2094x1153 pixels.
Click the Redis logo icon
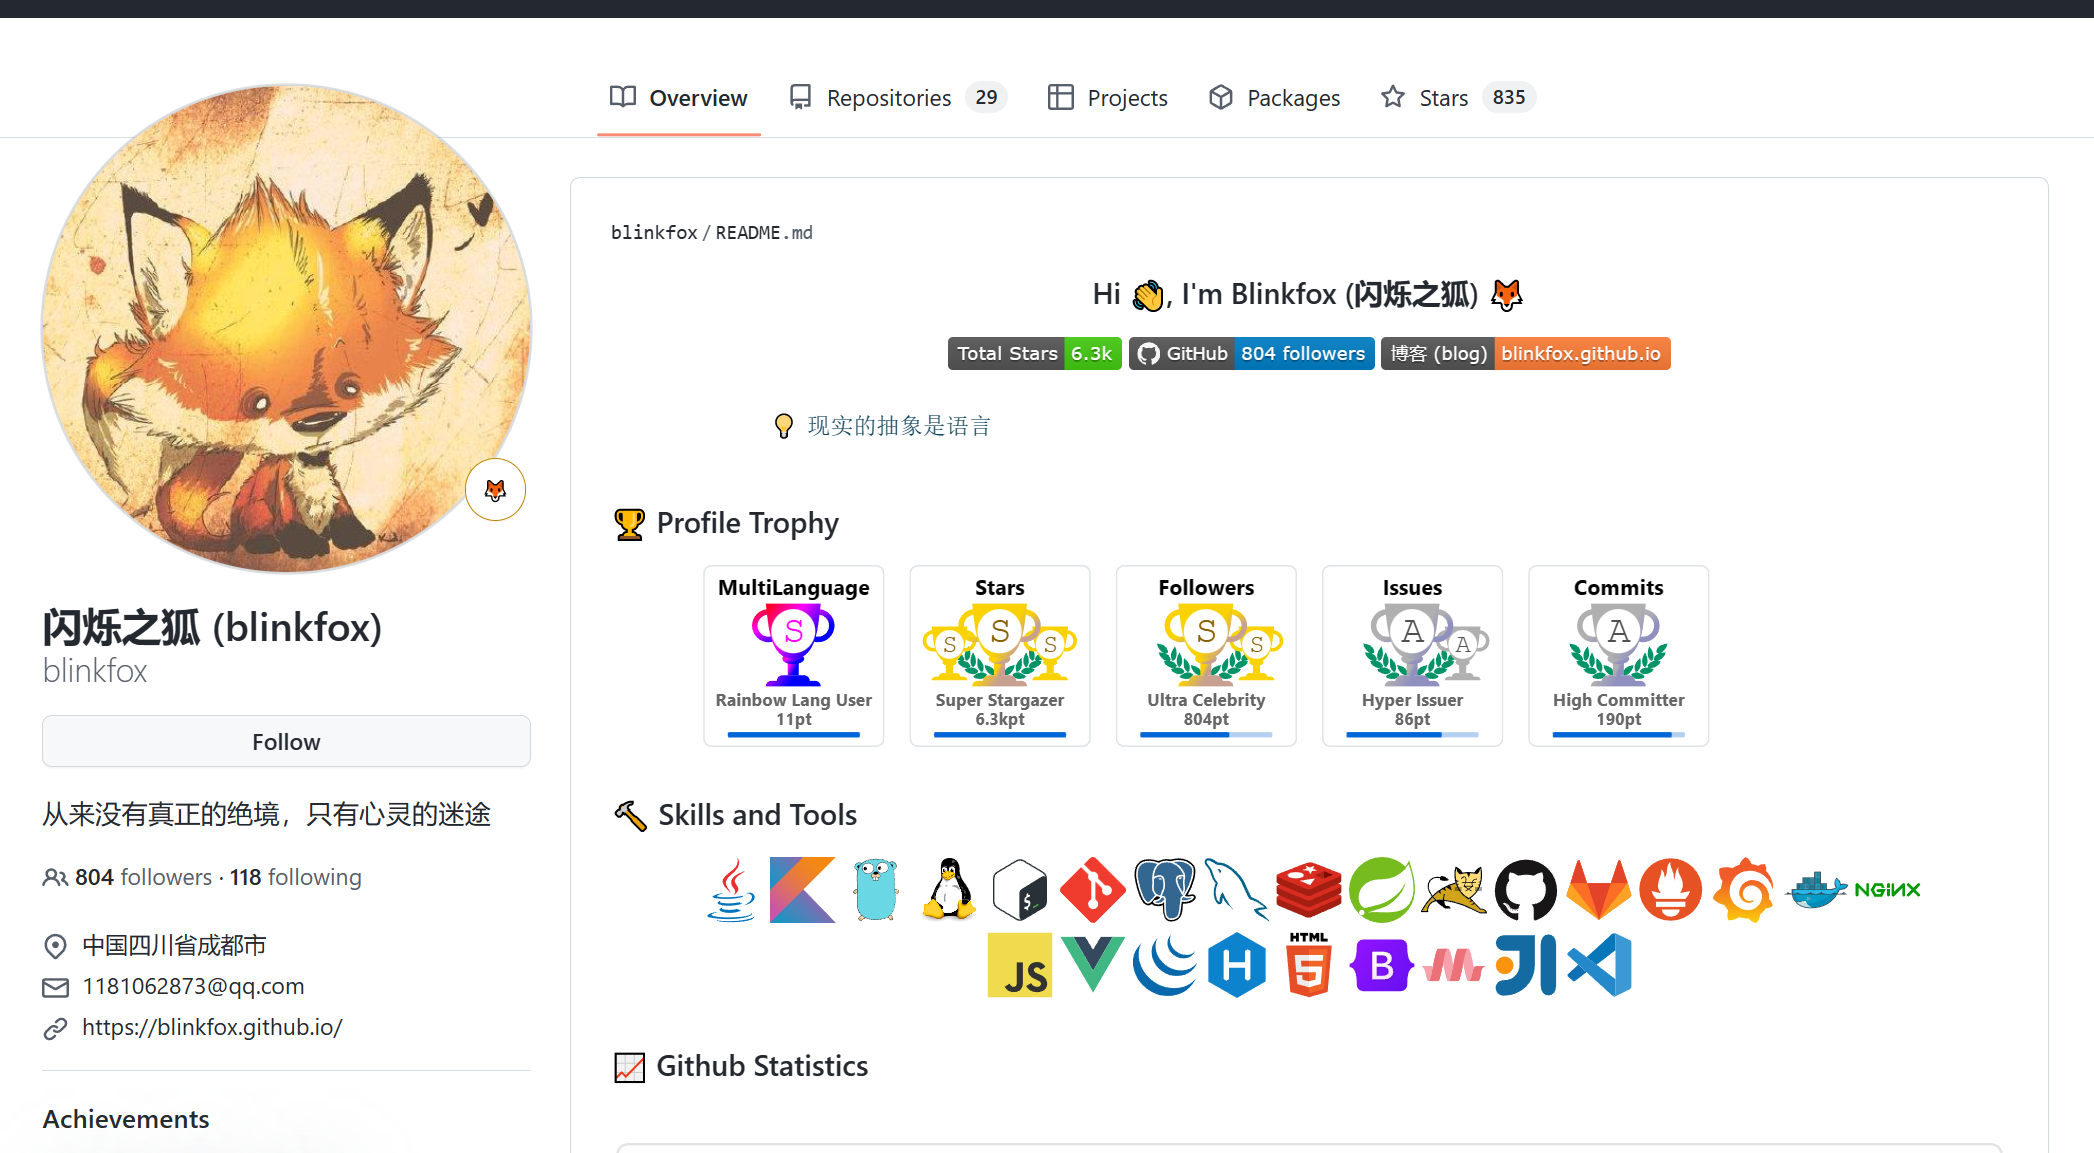[x=1308, y=890]
